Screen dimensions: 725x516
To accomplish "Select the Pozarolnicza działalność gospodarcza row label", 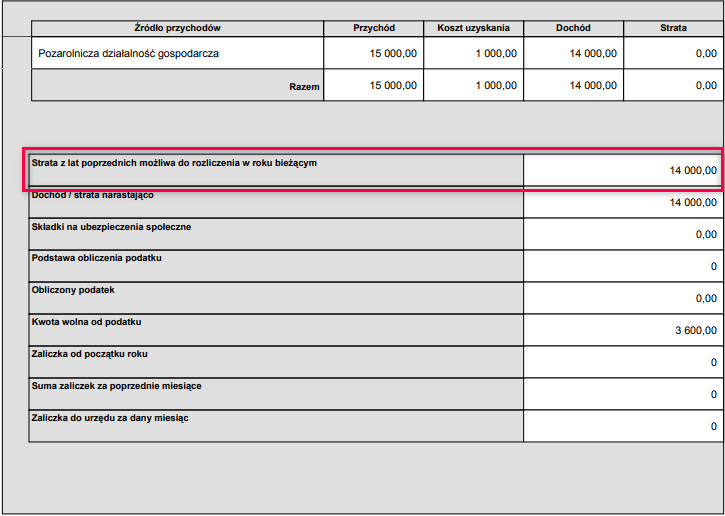I will pos(129,54).
